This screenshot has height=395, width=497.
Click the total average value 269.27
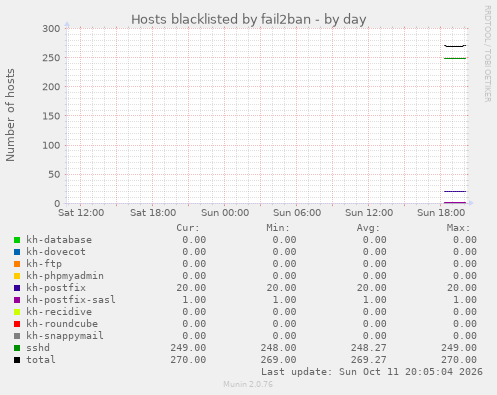coord(368,360)
